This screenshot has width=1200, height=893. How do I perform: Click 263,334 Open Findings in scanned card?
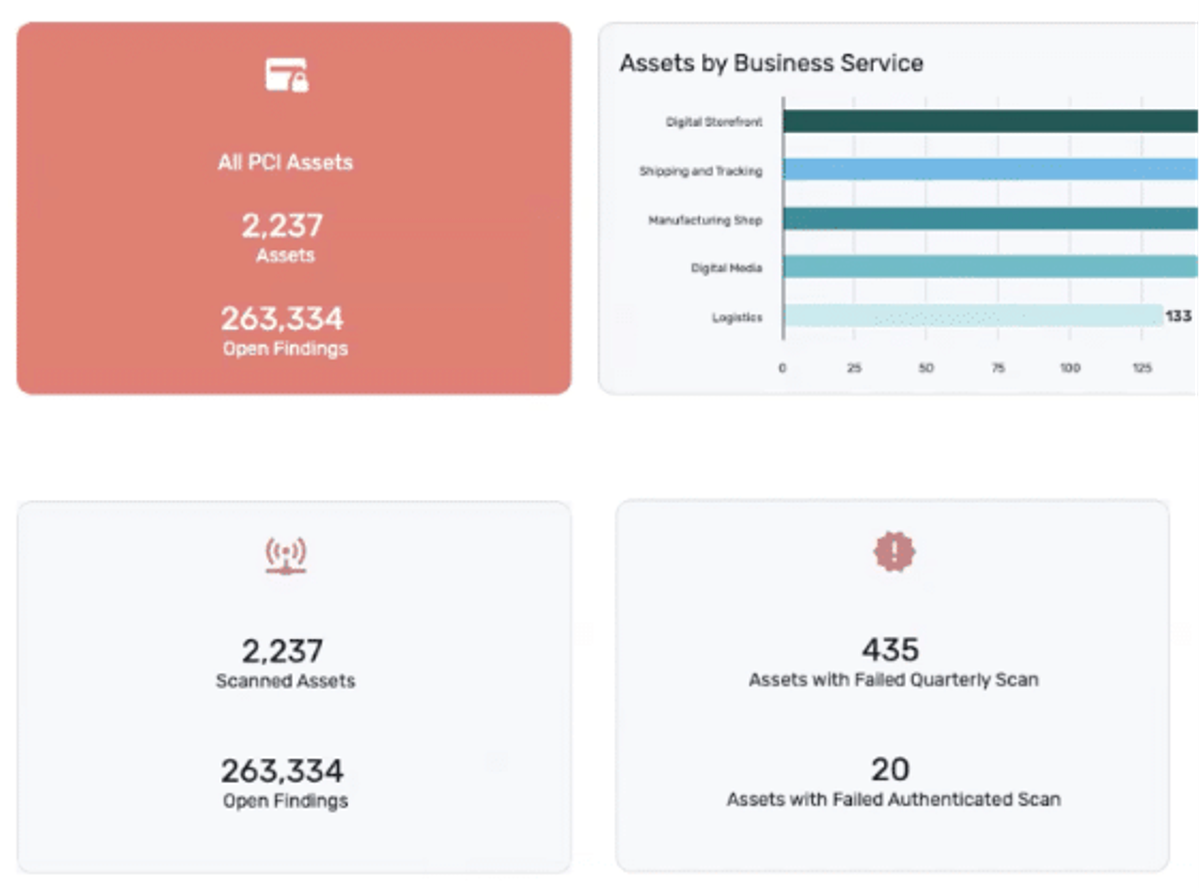[283, 771]
